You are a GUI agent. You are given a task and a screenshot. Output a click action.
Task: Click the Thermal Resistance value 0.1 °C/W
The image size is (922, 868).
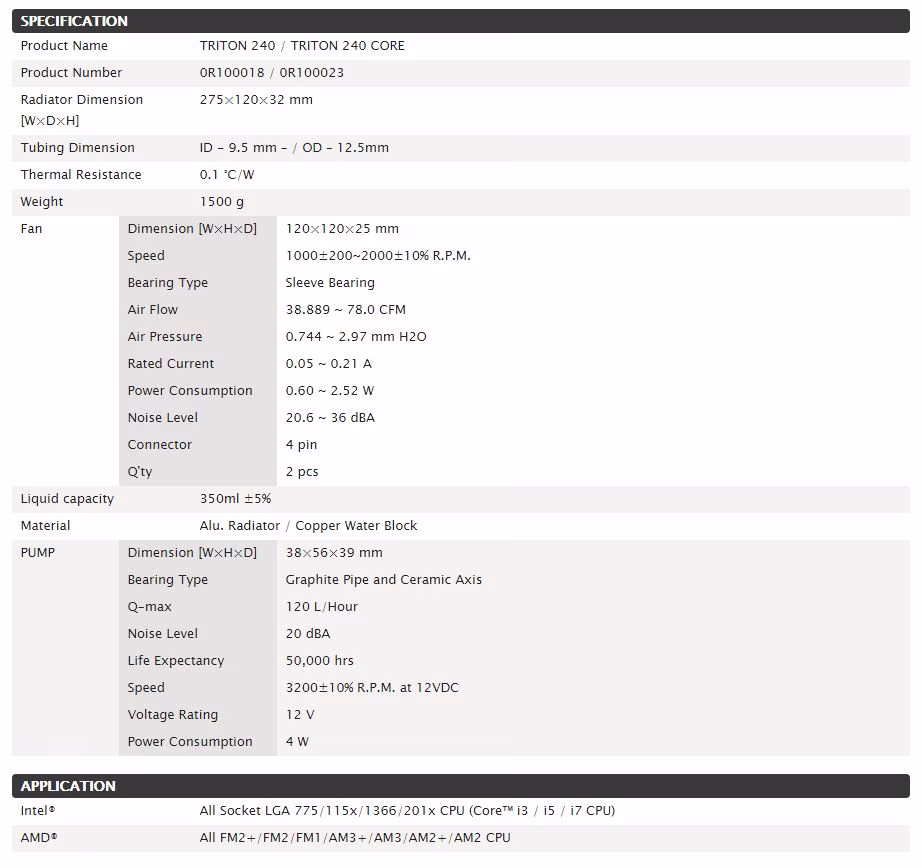click(227, 175)
